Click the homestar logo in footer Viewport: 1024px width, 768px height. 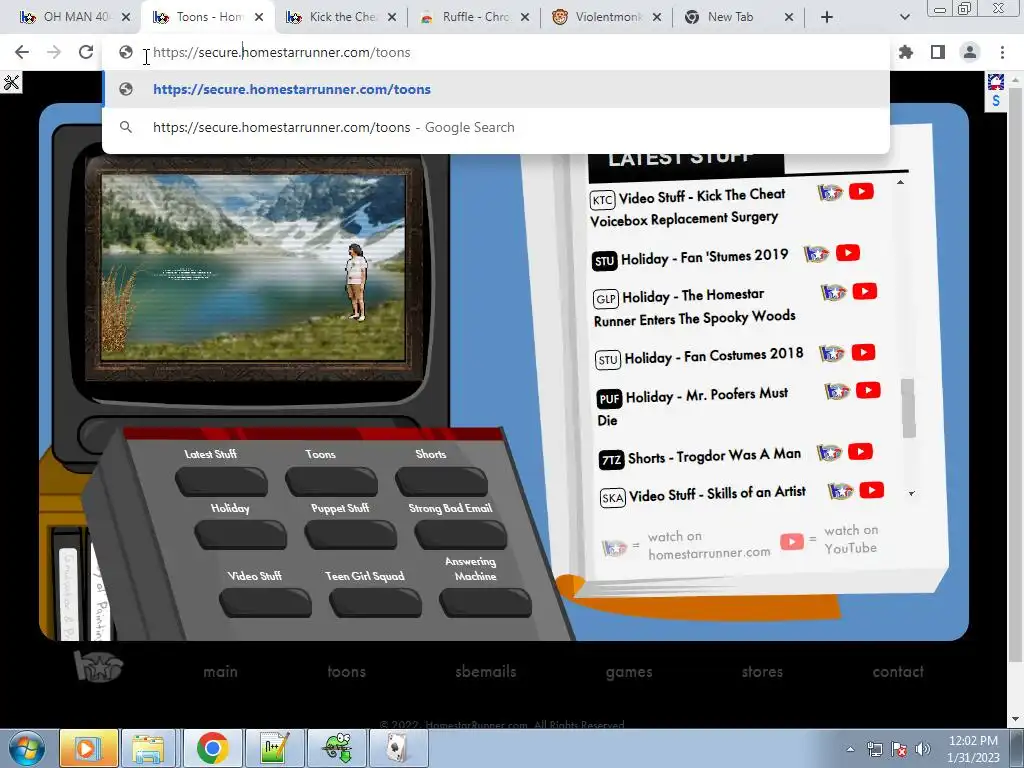pyautogui.click(x=98, y=666)
